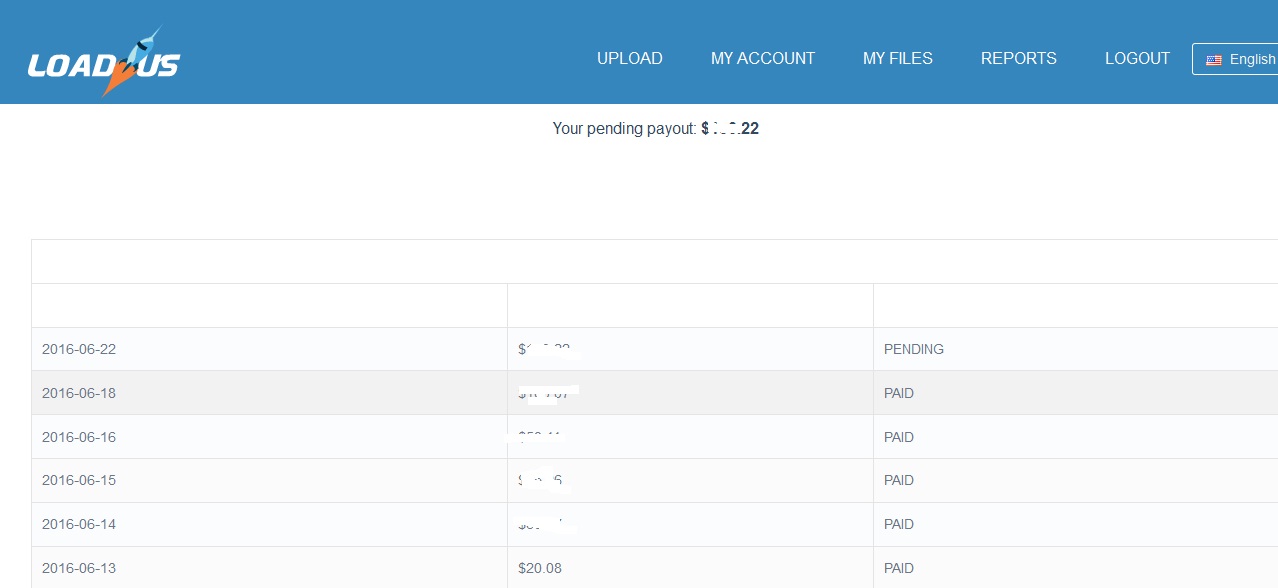The image size is (1278, 588).
Task: Click the LoadUs rocket logo
Action: (104, 62)
